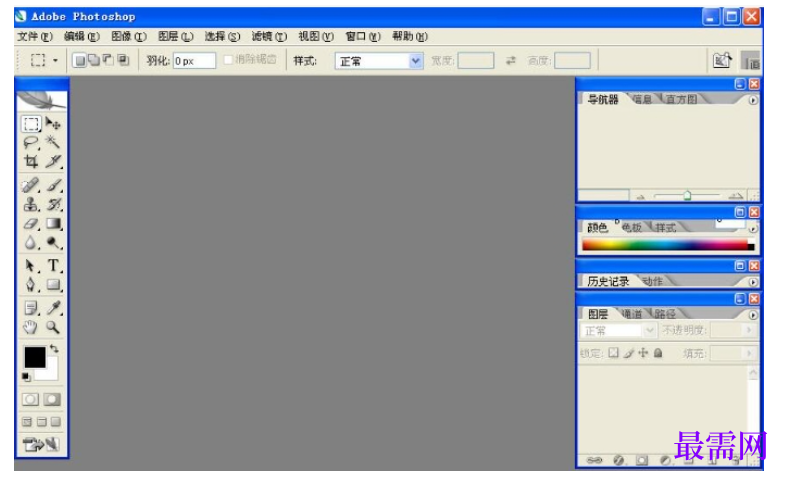Open the 文件 (File) menu

(x=35, y=37)
